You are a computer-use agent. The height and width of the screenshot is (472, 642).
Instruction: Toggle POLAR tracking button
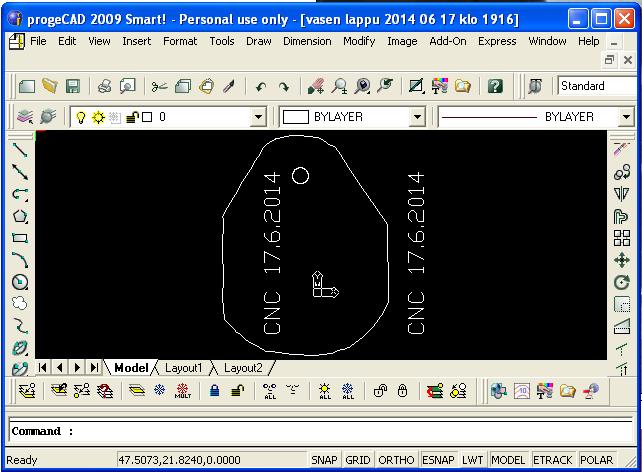pyautogui.click(x=597, y=460)
